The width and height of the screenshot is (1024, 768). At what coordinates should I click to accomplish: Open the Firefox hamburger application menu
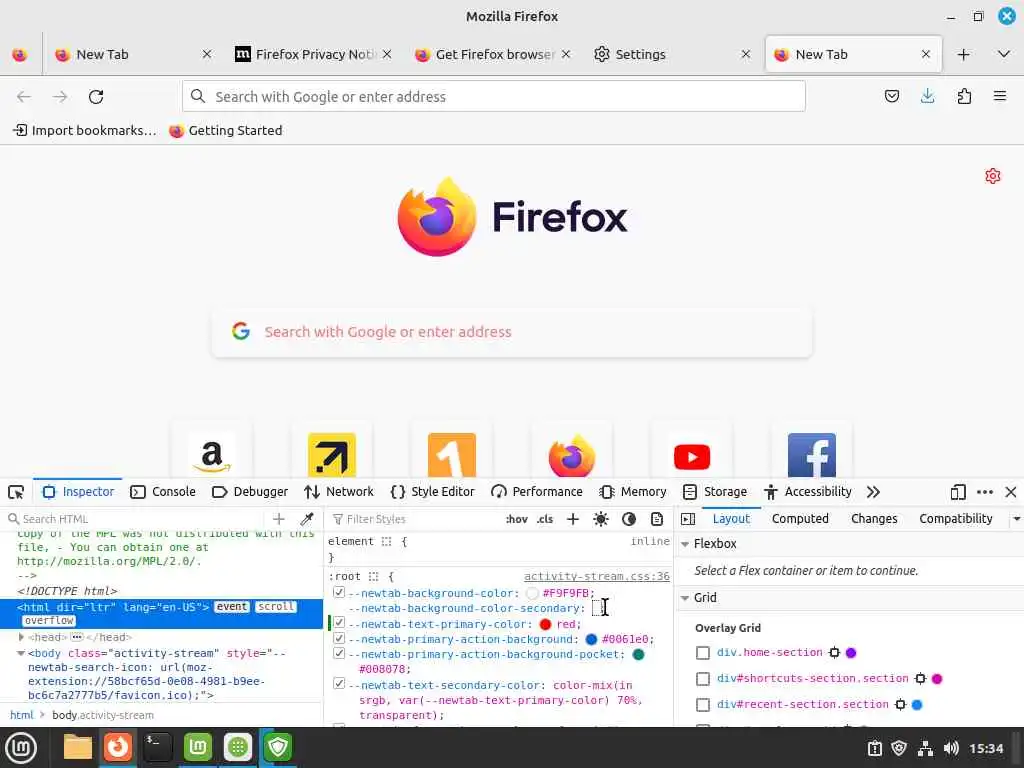pos(1000,97)
